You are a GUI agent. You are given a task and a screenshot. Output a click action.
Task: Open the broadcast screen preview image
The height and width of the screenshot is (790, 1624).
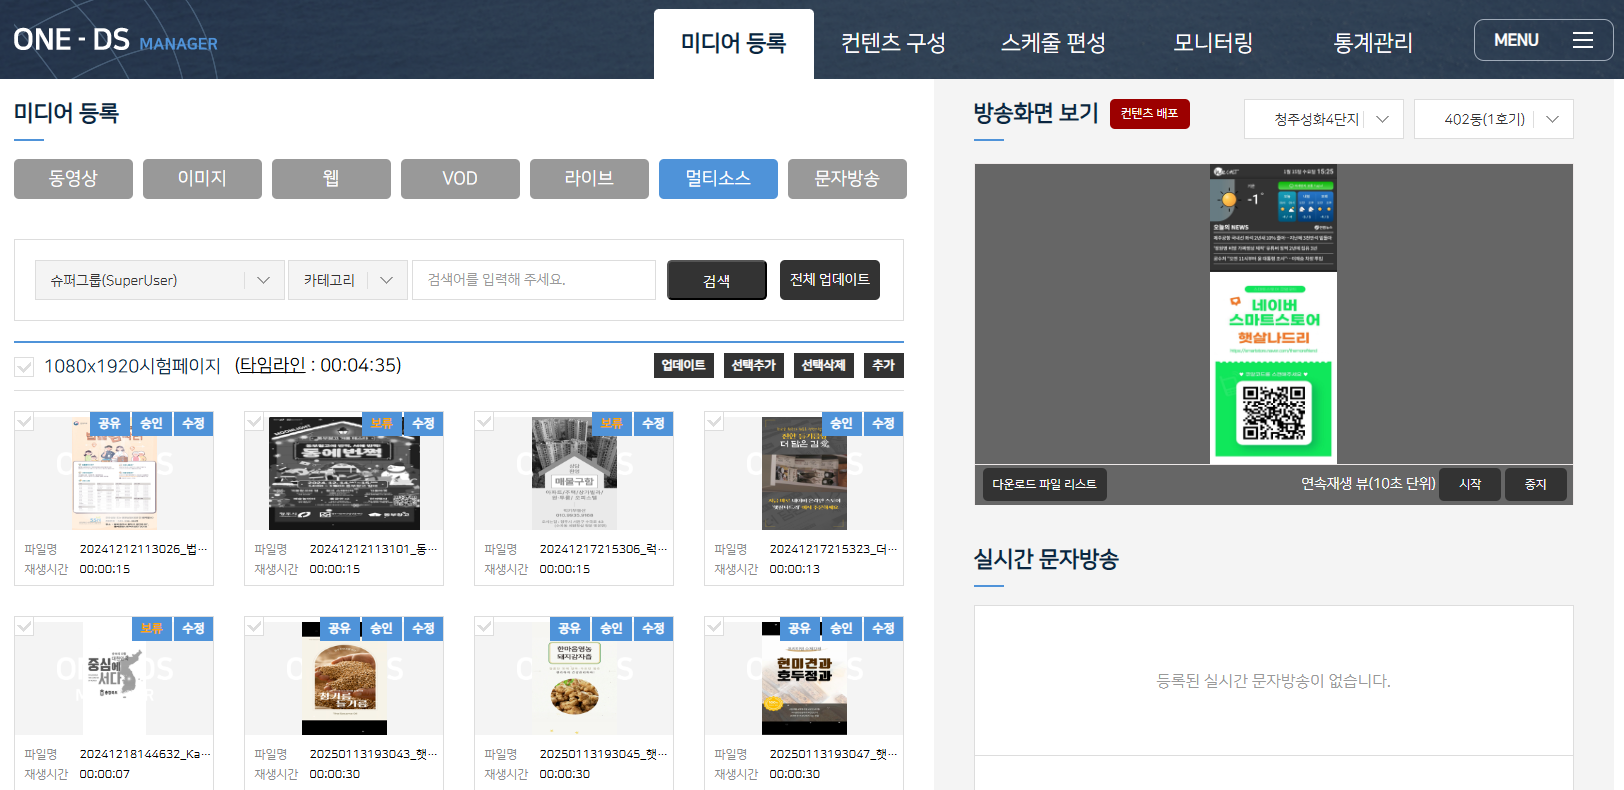pos(1273,314)
